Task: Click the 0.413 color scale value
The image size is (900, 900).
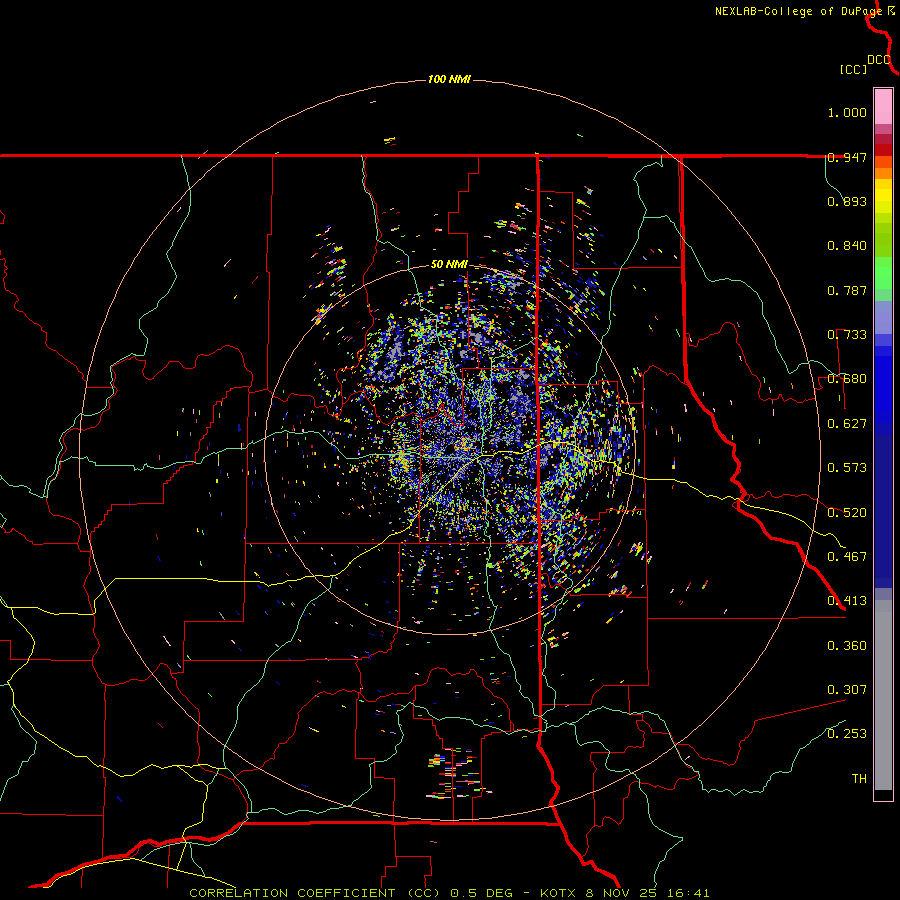Action: [x=847, y=601]
